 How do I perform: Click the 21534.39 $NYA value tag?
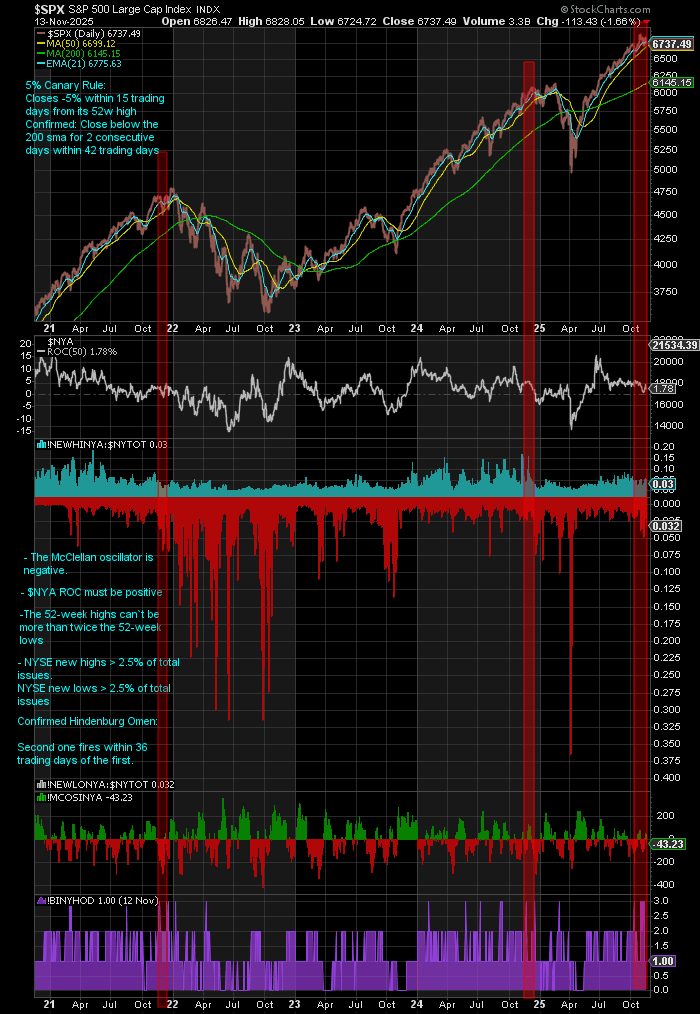673,345
